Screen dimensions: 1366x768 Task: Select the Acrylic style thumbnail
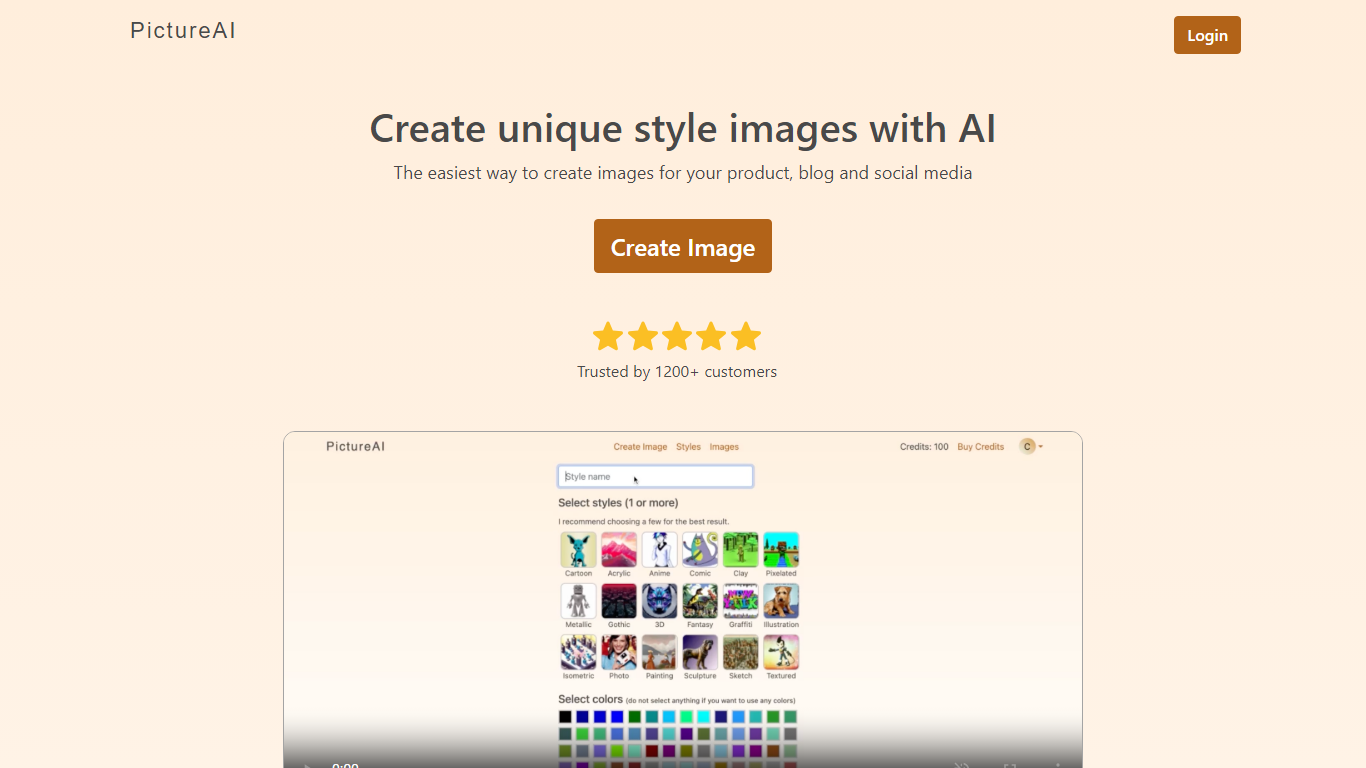pyautogui.click(x=619, y=550)
